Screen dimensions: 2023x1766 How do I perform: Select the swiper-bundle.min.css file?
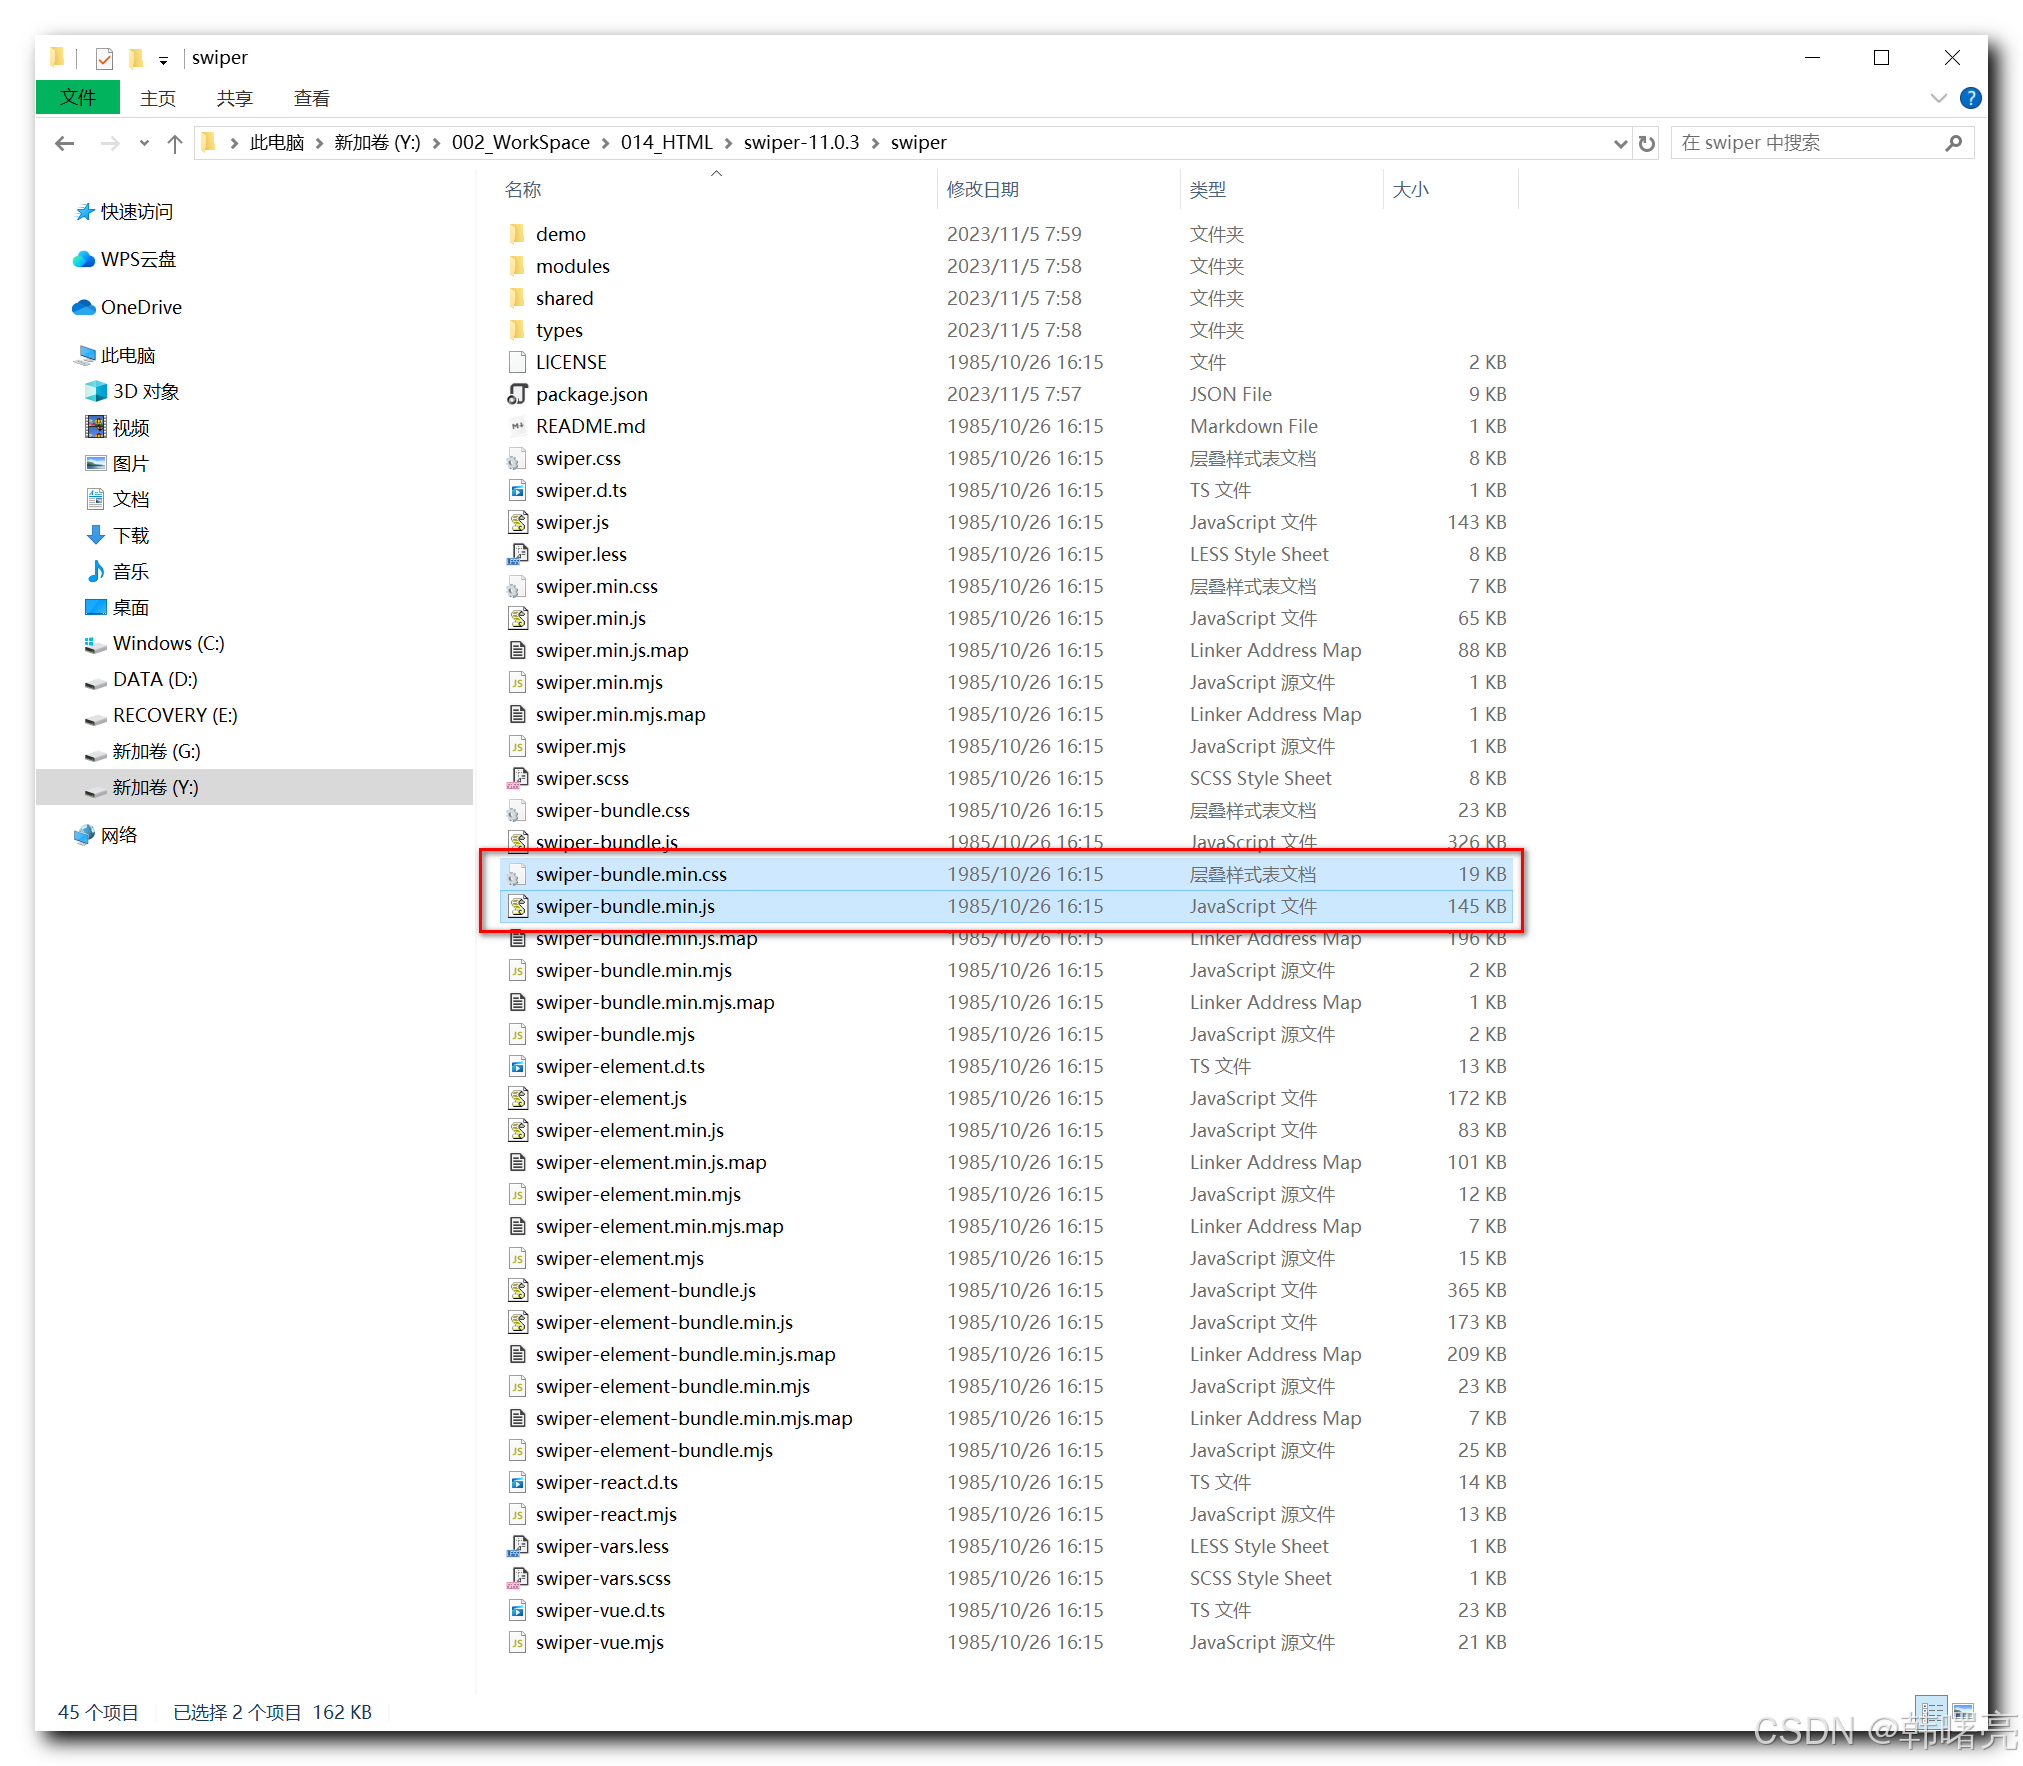pos(630,874)
